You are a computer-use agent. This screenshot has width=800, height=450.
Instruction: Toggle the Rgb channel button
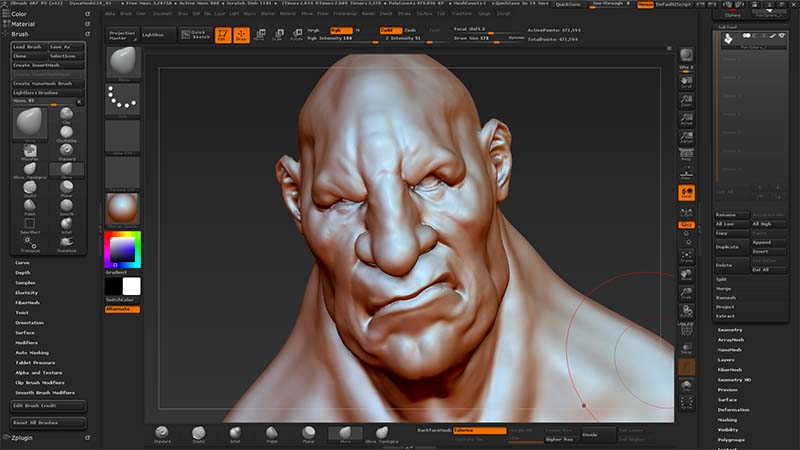coord(341,30)
